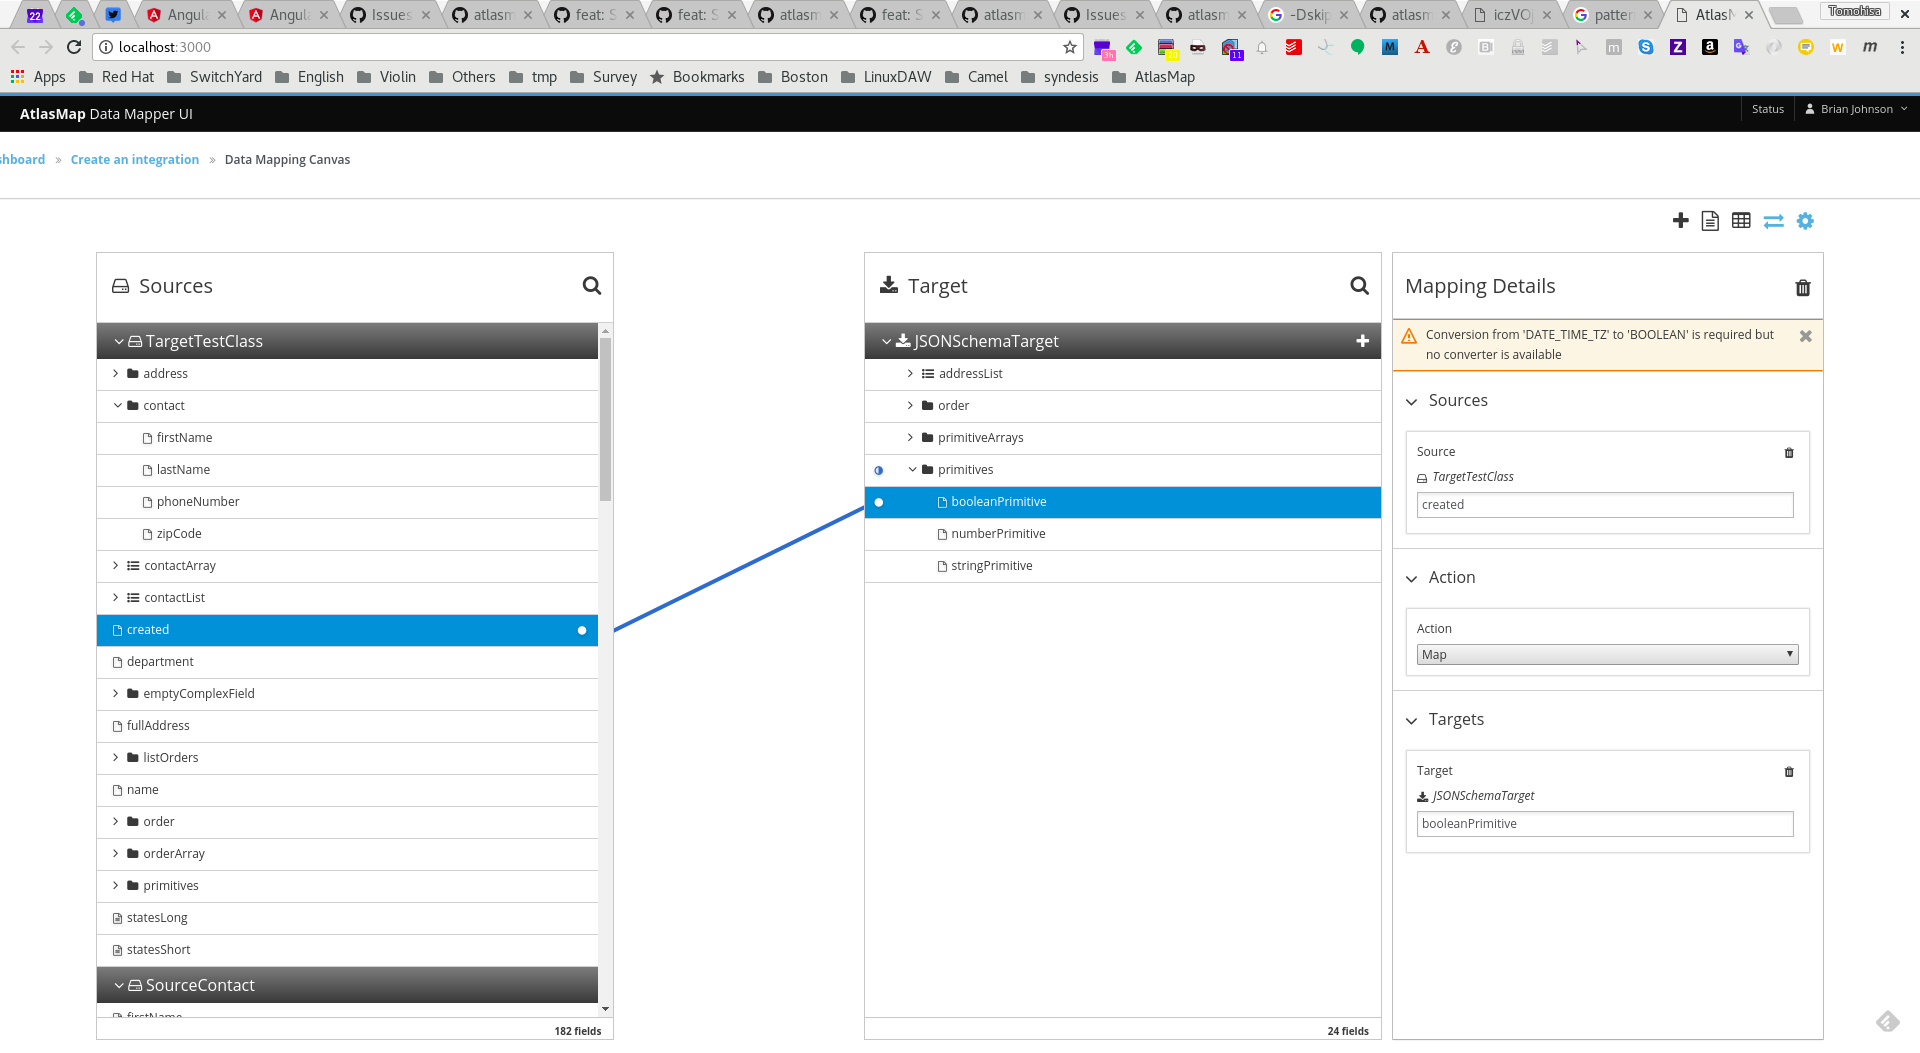Viewport: 1920px width, 1053px height.
Task: Collapse the contact folder in Sources
Action: pyautogui.click(x=117, y=406)
